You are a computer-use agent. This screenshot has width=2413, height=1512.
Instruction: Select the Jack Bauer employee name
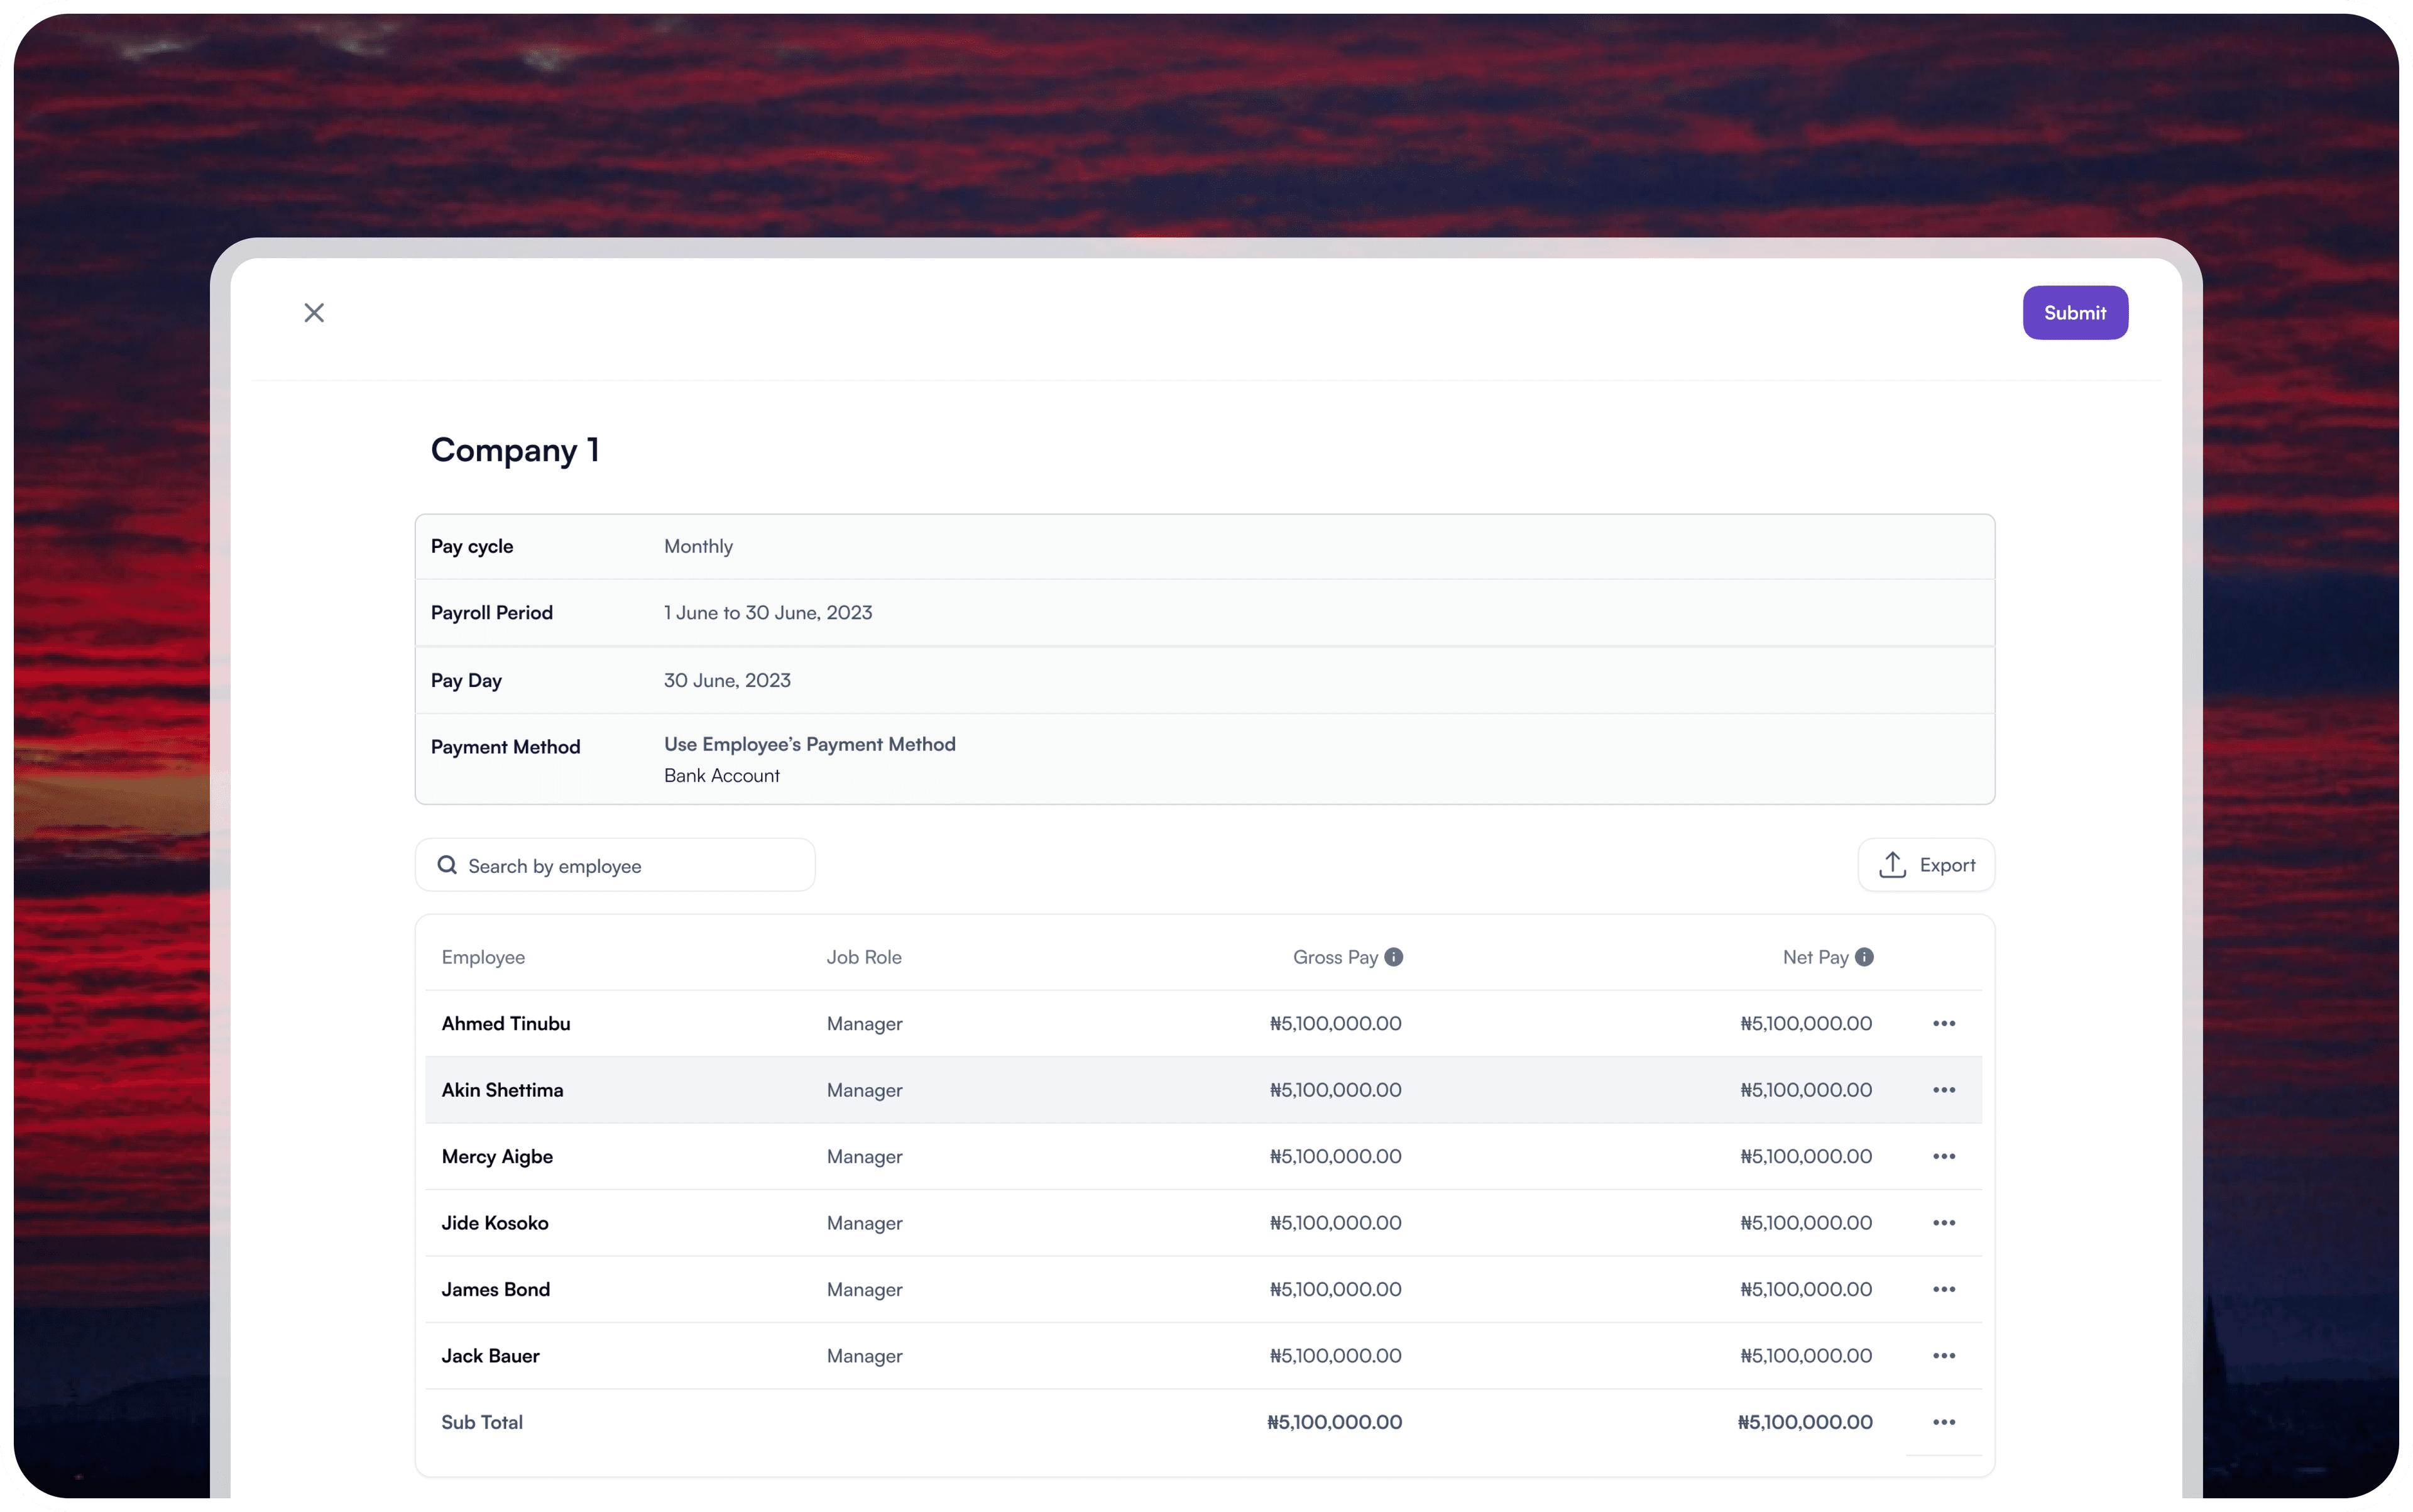[490, 1356]
